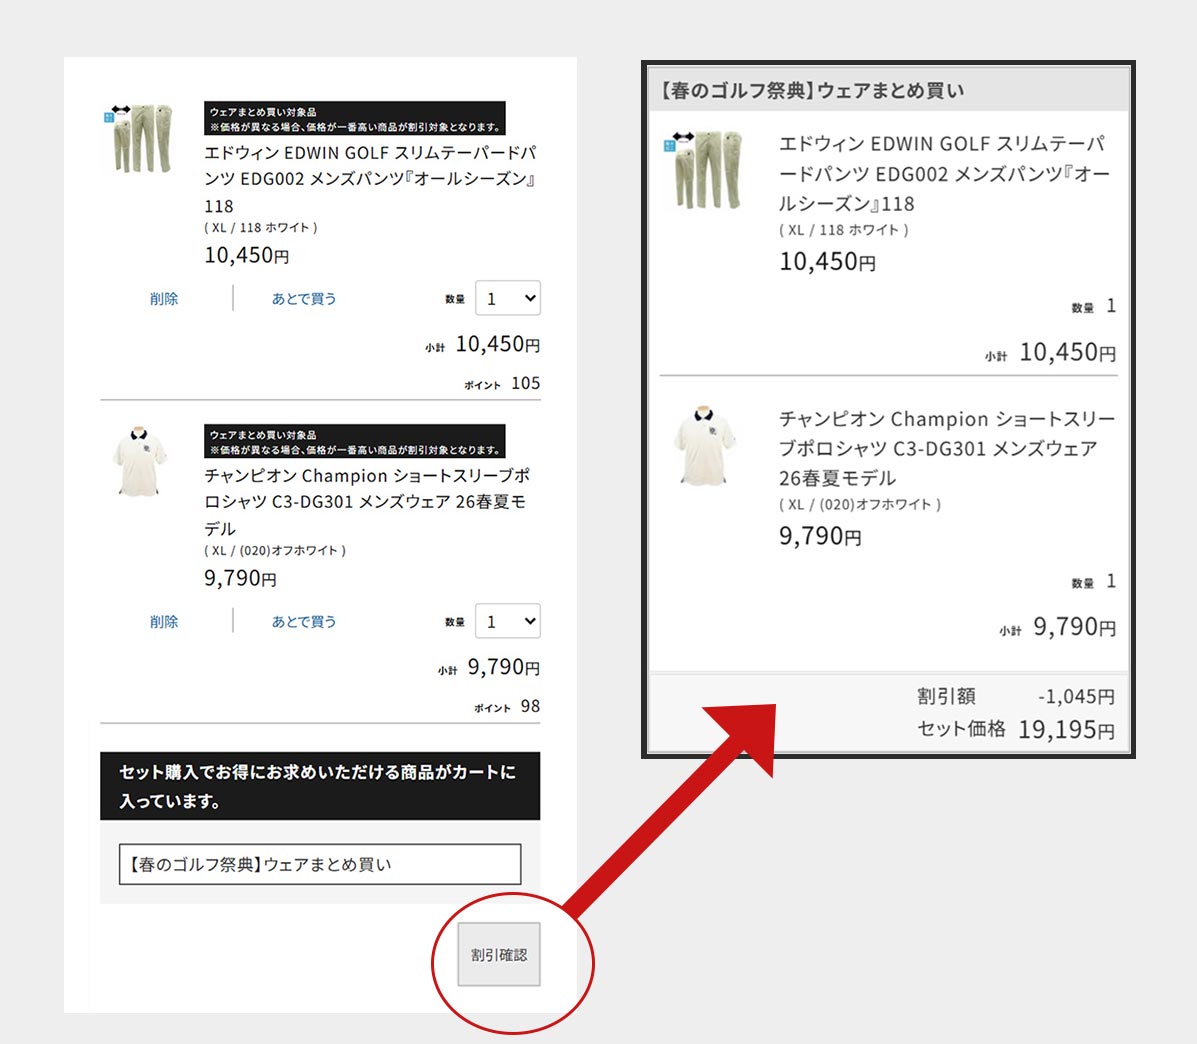The height and width of the screenshot is (1044, 1197).
Task: Open quantity dropdown for Champion polo shirt
Action: click(x=508, y=621)
